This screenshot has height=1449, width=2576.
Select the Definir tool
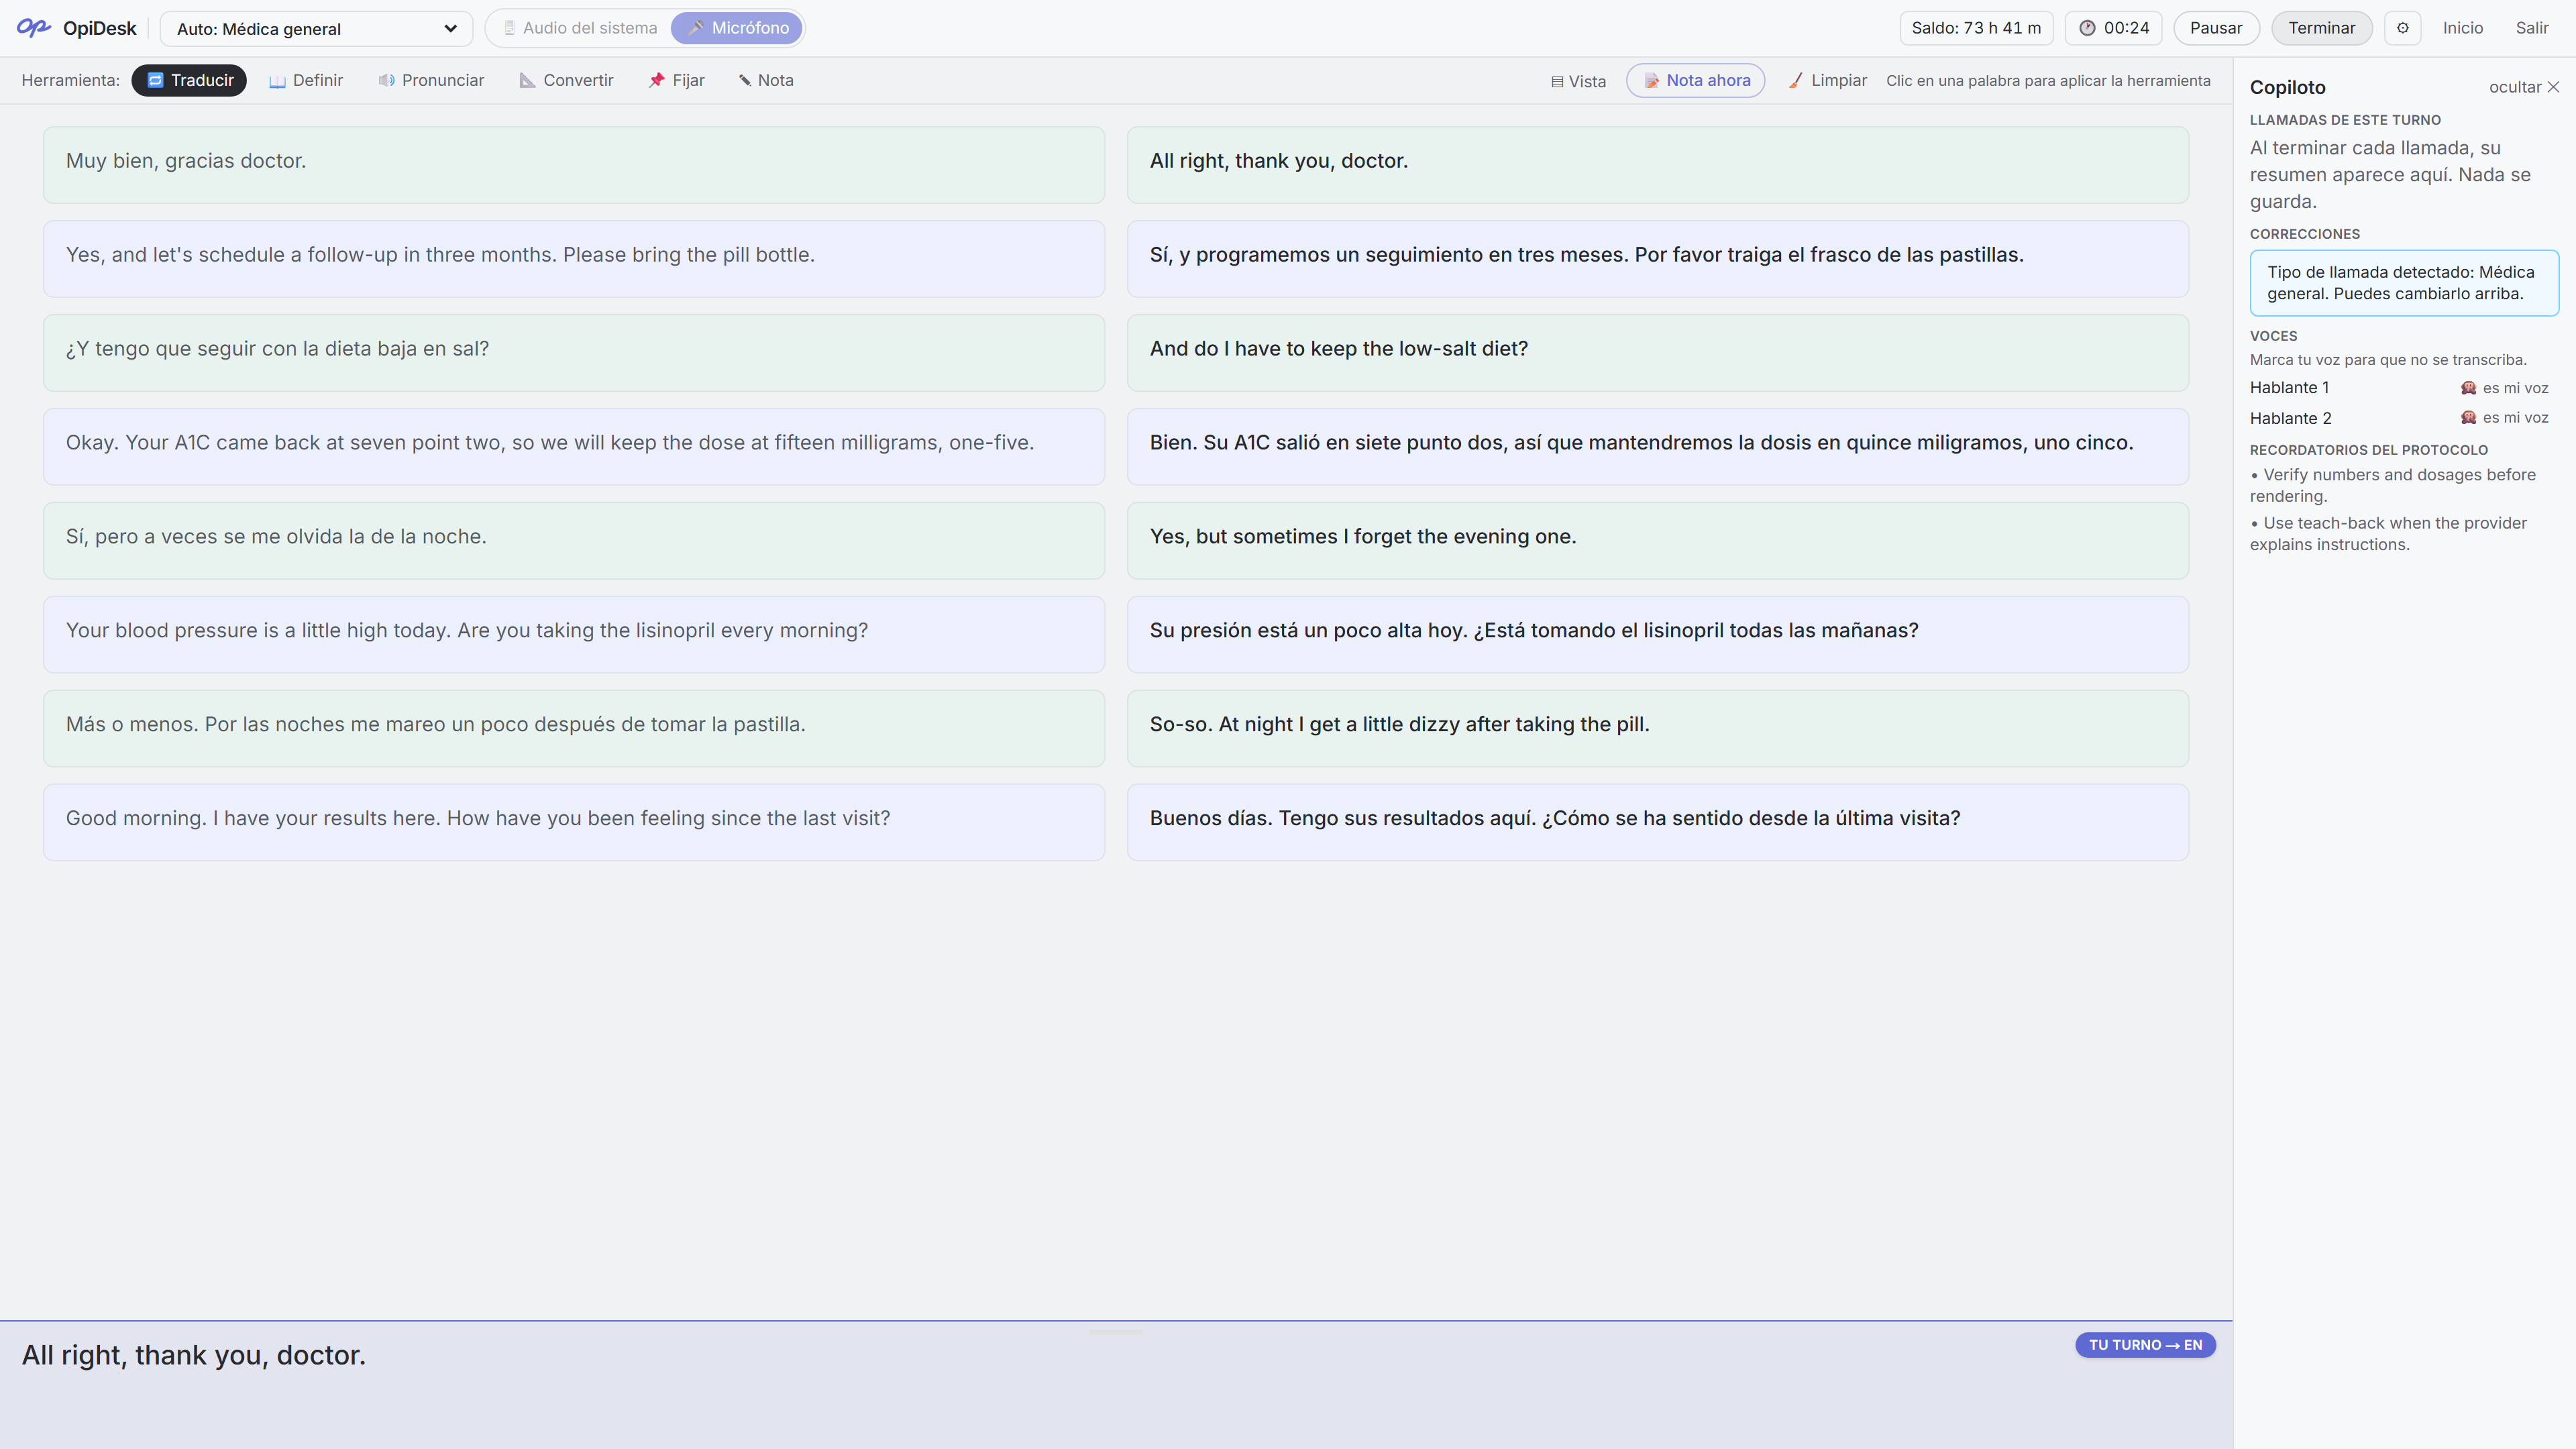(306, 80)
